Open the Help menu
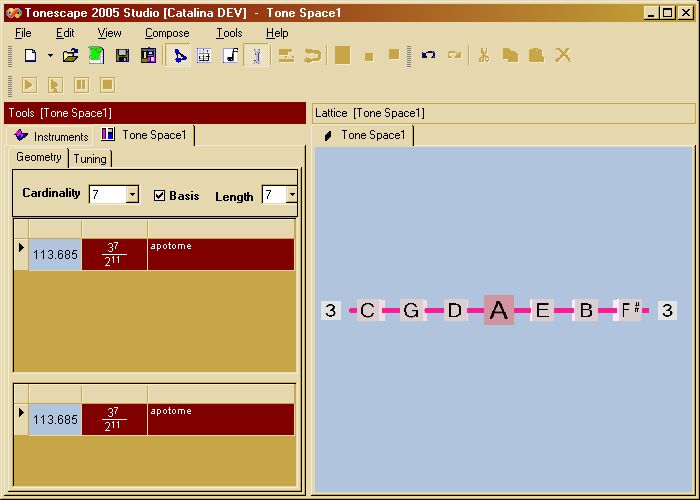This screenshot has width=700, height=500. (277, 33)
